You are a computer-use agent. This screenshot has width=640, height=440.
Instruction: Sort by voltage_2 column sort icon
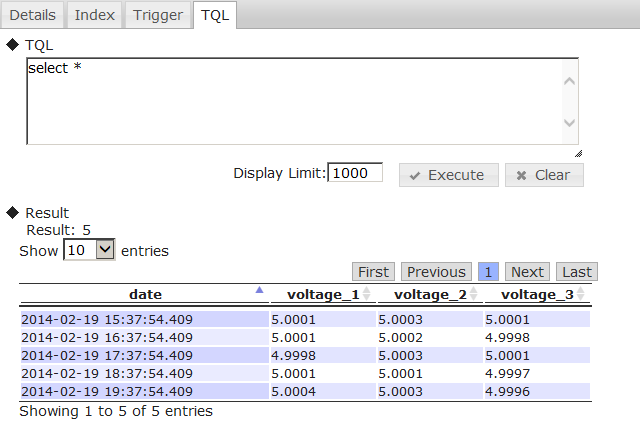tap(474, 294)
